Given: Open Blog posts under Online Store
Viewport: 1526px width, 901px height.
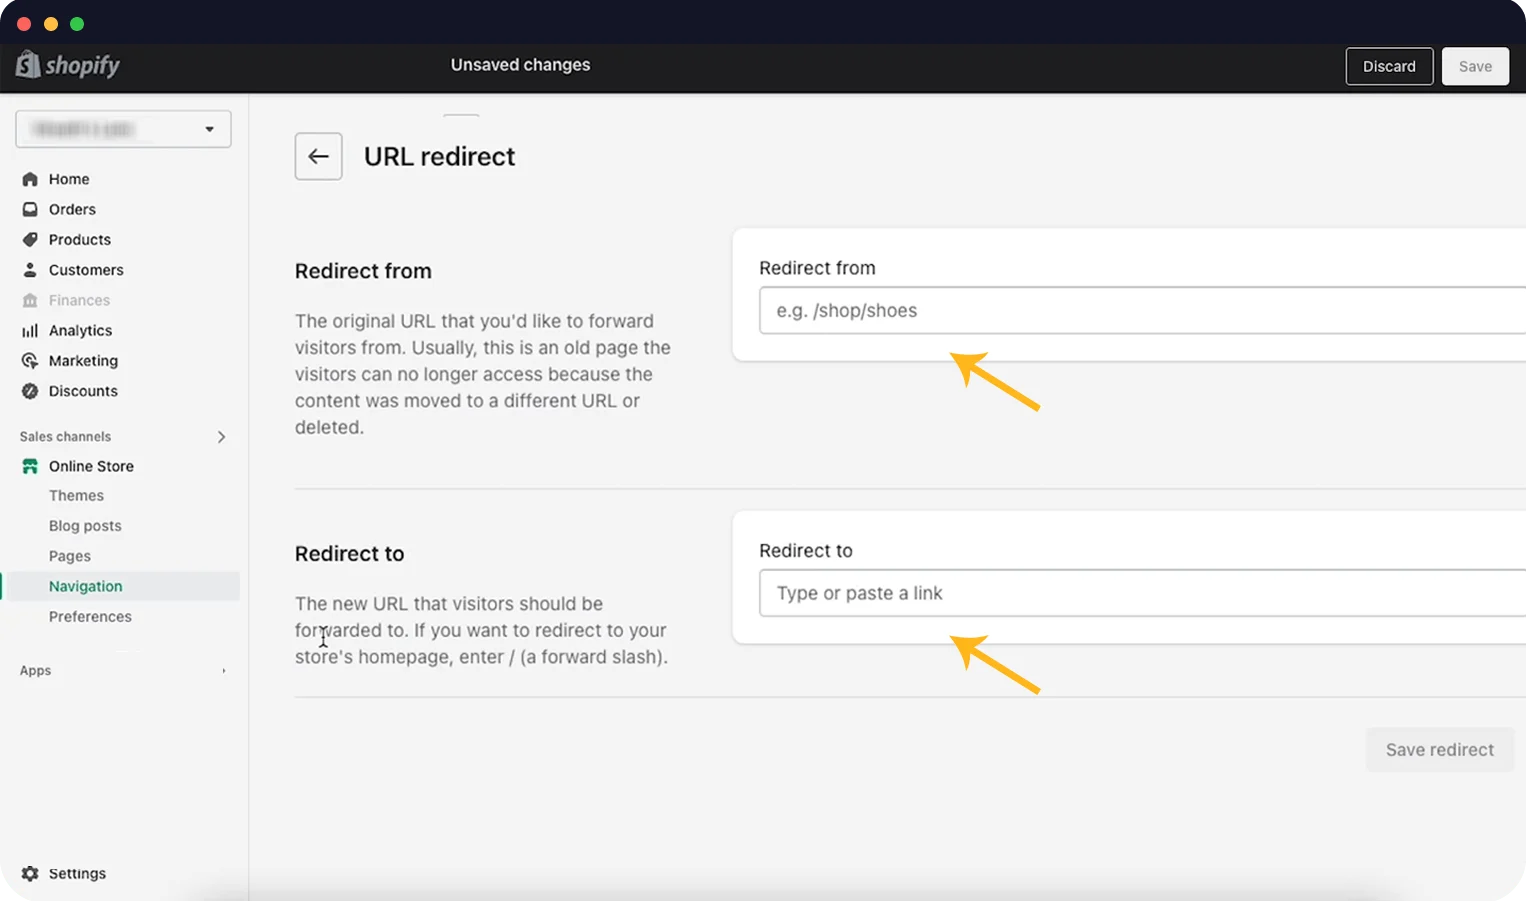Looking at the screenshot, I should pyautogui.click(x=85, y=526).
